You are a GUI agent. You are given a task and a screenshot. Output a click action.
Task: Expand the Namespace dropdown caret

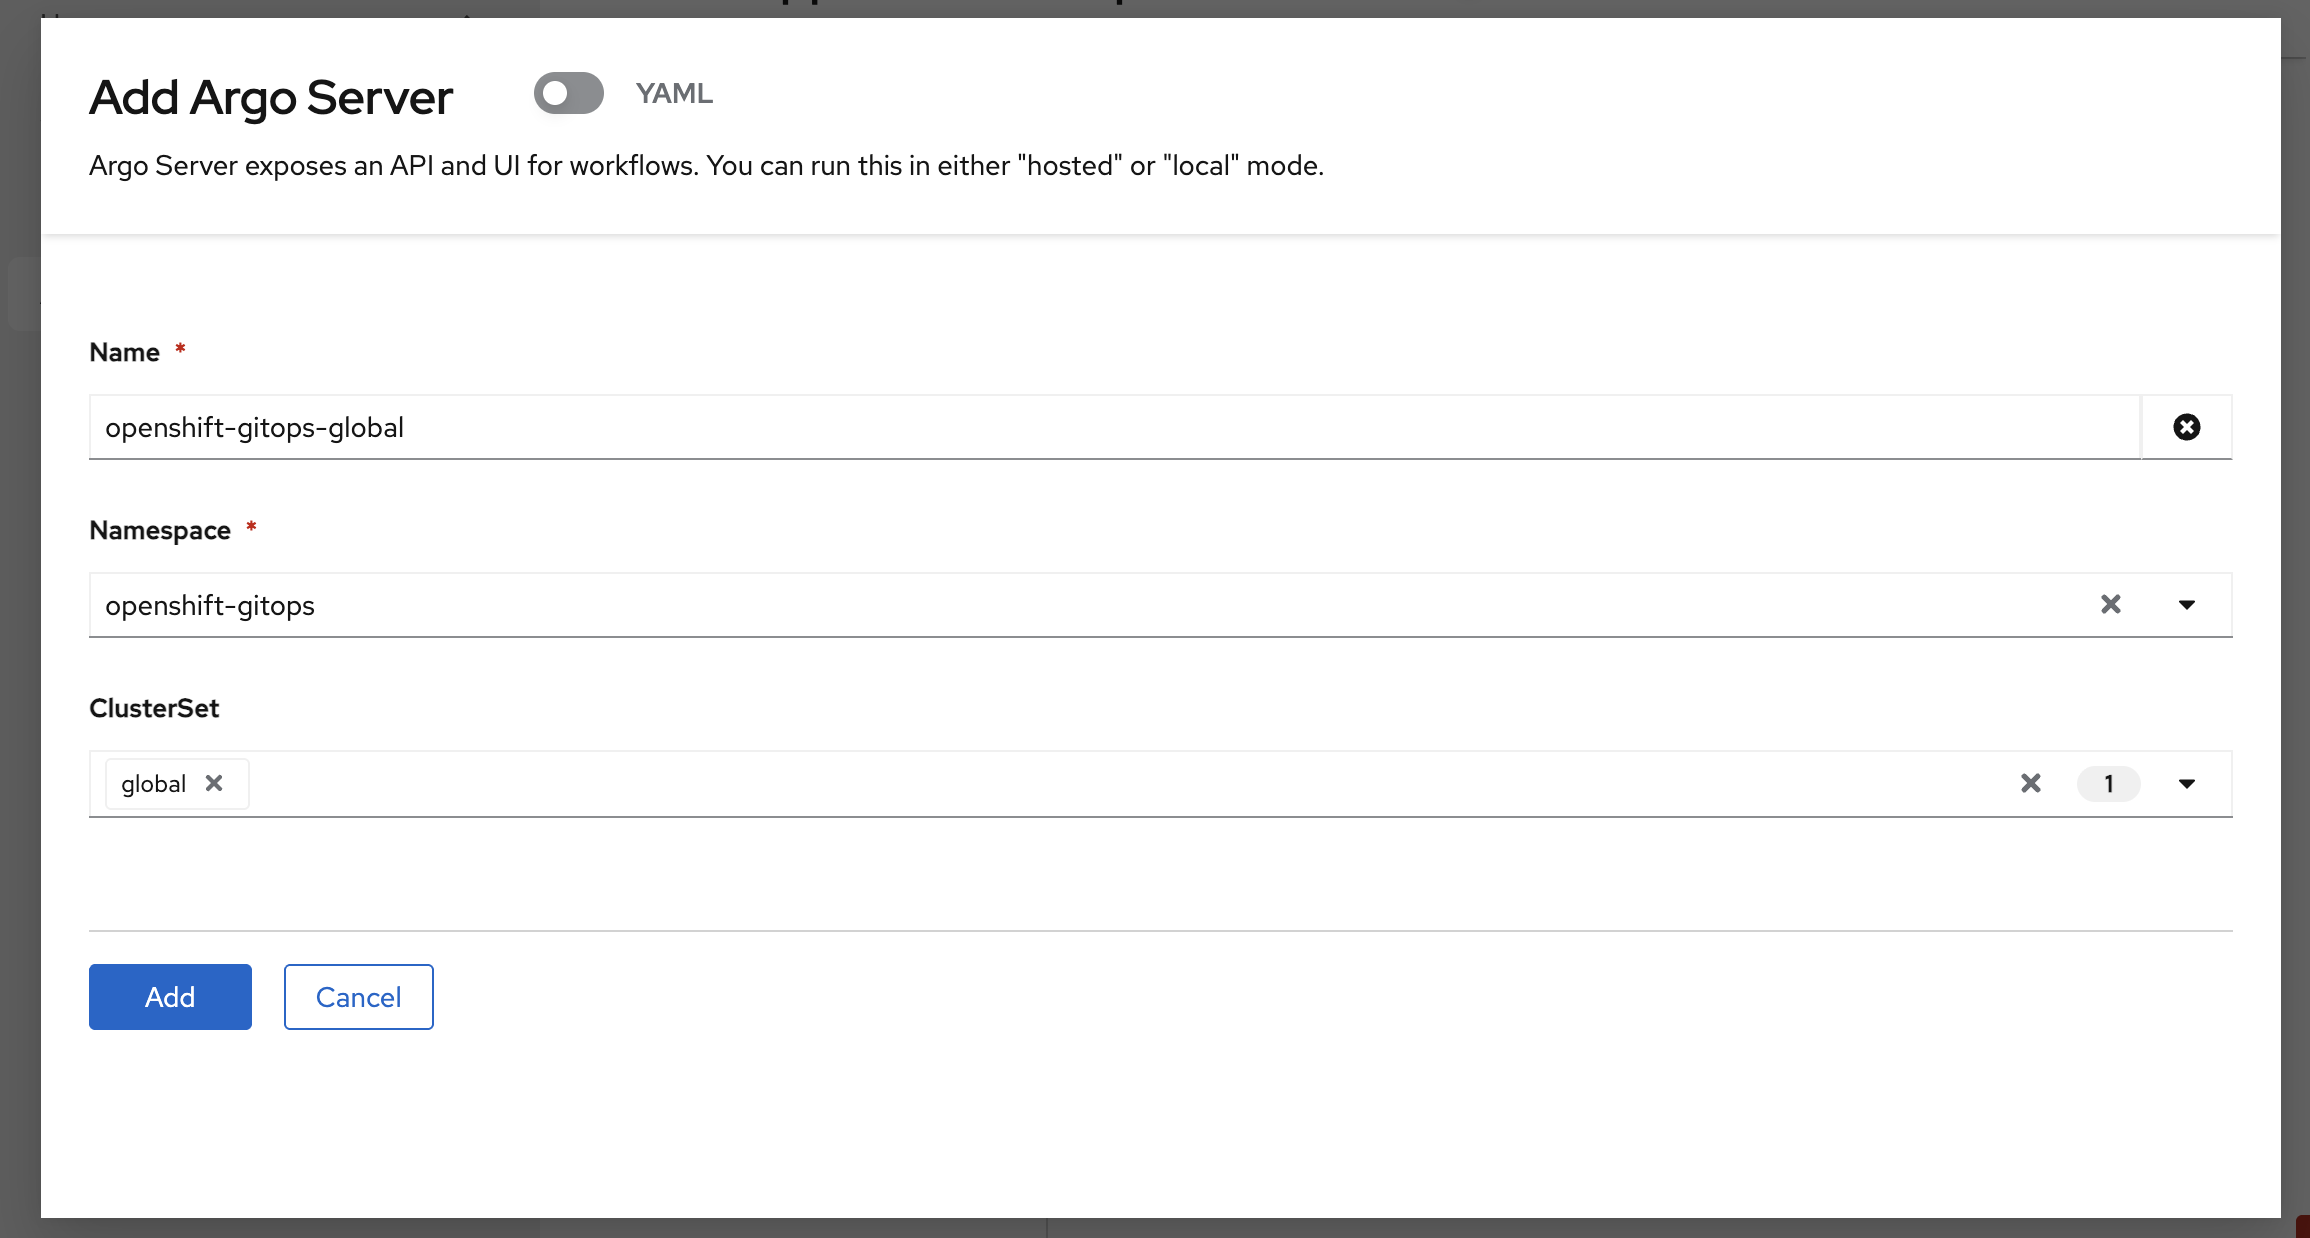pos(2186,604)
